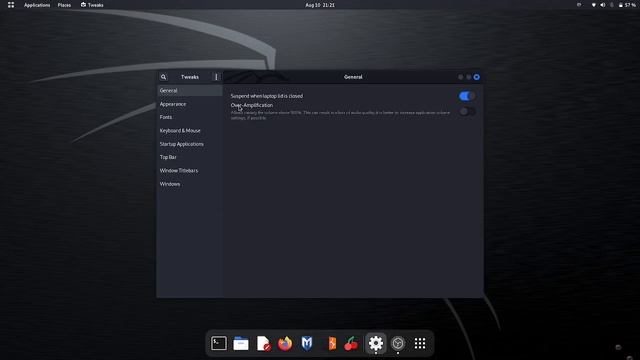Image resolution: width=640 pixels, height=360 pixels.
Task: Click the Over-Amplification label text
Action: point(252,105)
